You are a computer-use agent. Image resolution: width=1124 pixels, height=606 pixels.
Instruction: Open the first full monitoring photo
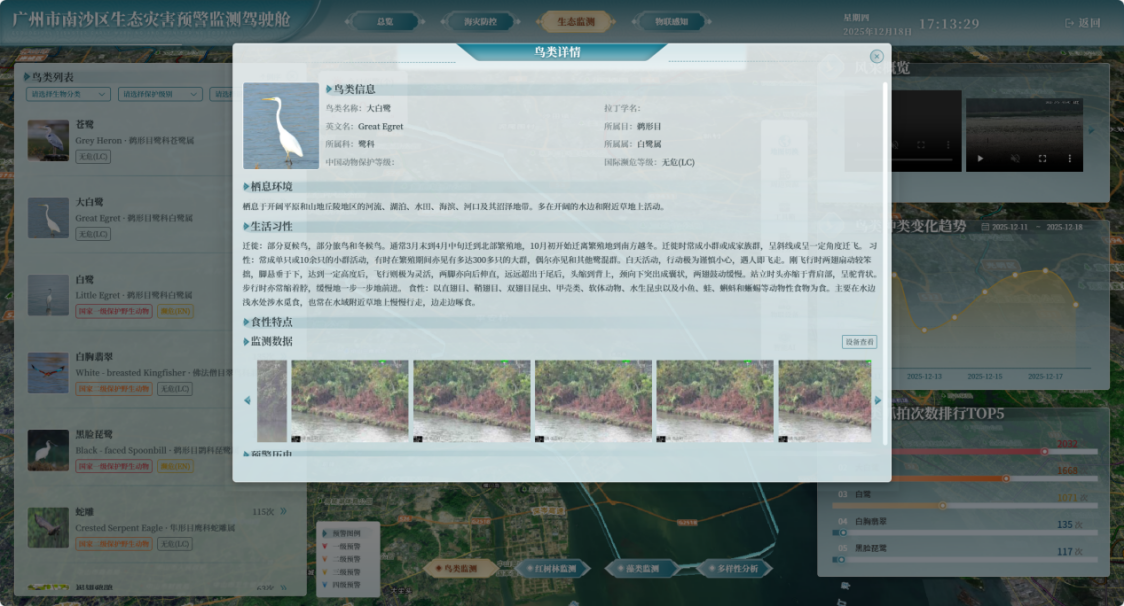pos(350,401)
